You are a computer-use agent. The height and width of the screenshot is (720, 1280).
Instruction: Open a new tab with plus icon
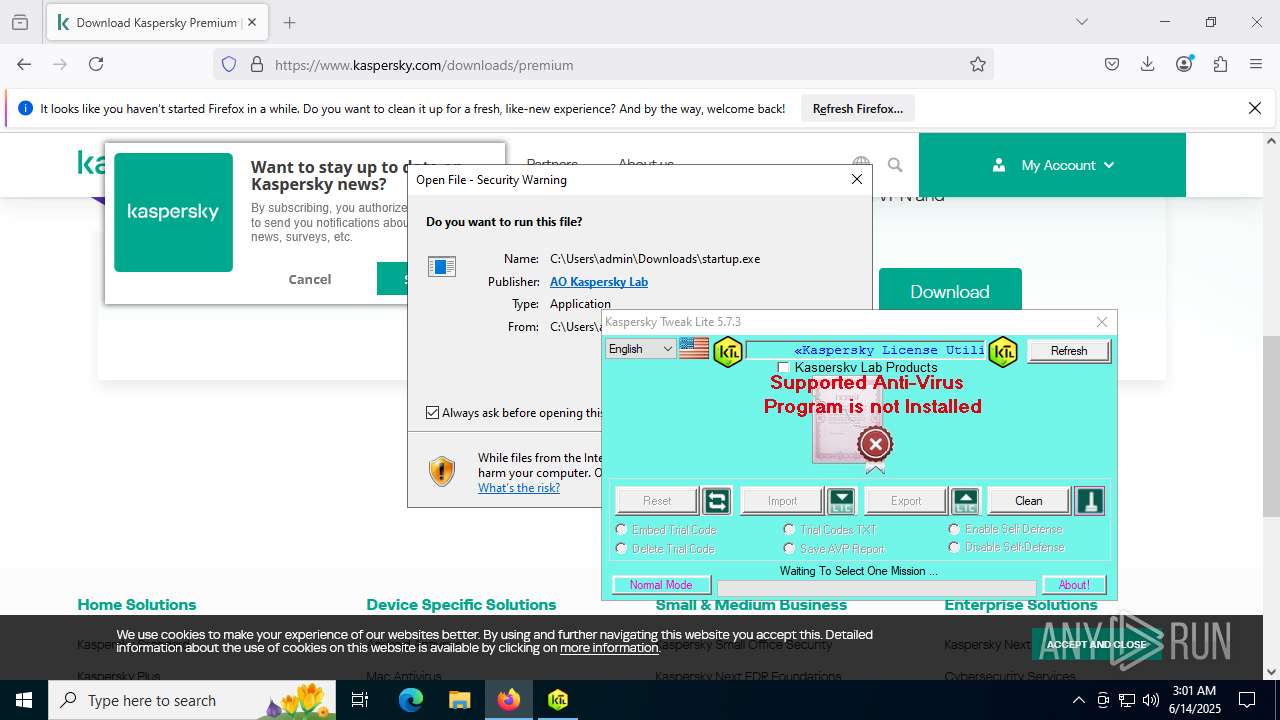(289, 22)
